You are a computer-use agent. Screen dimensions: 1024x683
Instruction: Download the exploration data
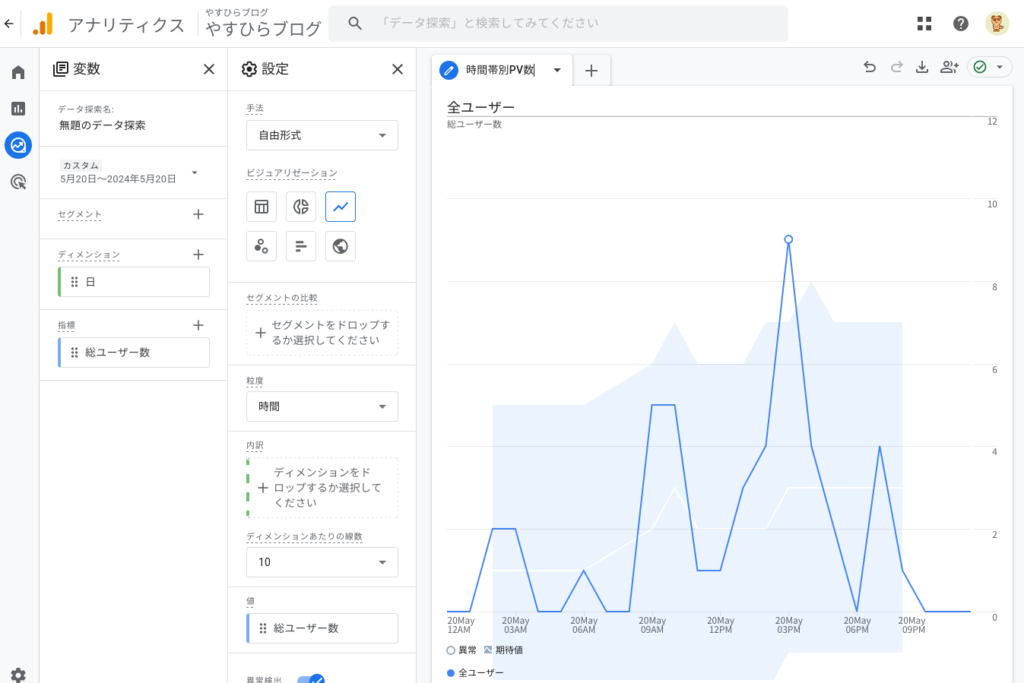(922, 68)
